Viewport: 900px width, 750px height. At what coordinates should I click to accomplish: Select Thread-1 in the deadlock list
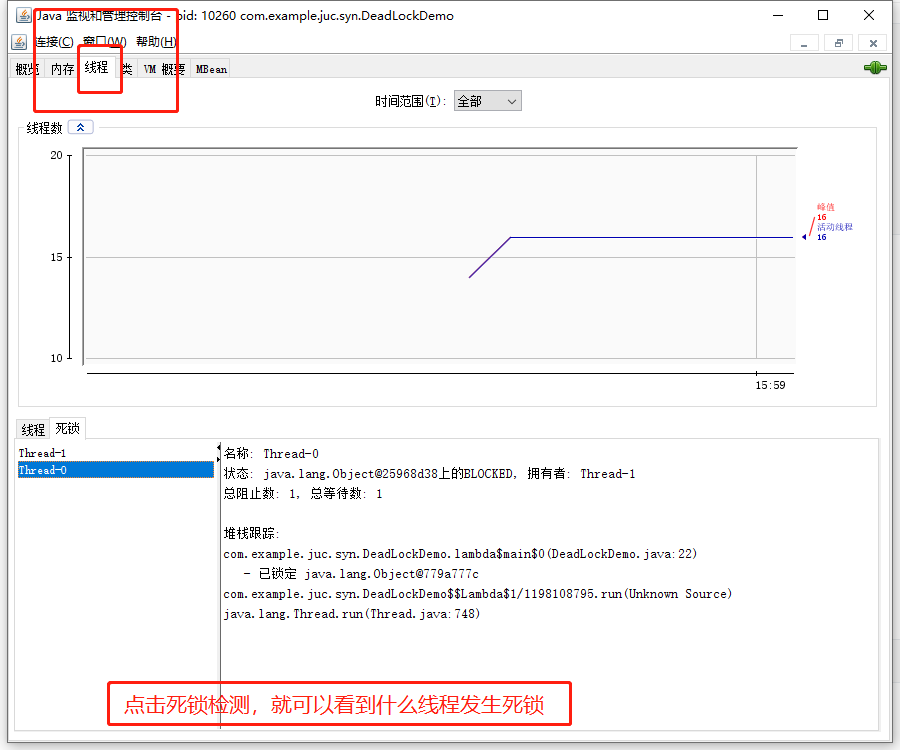tap(115, 453)
